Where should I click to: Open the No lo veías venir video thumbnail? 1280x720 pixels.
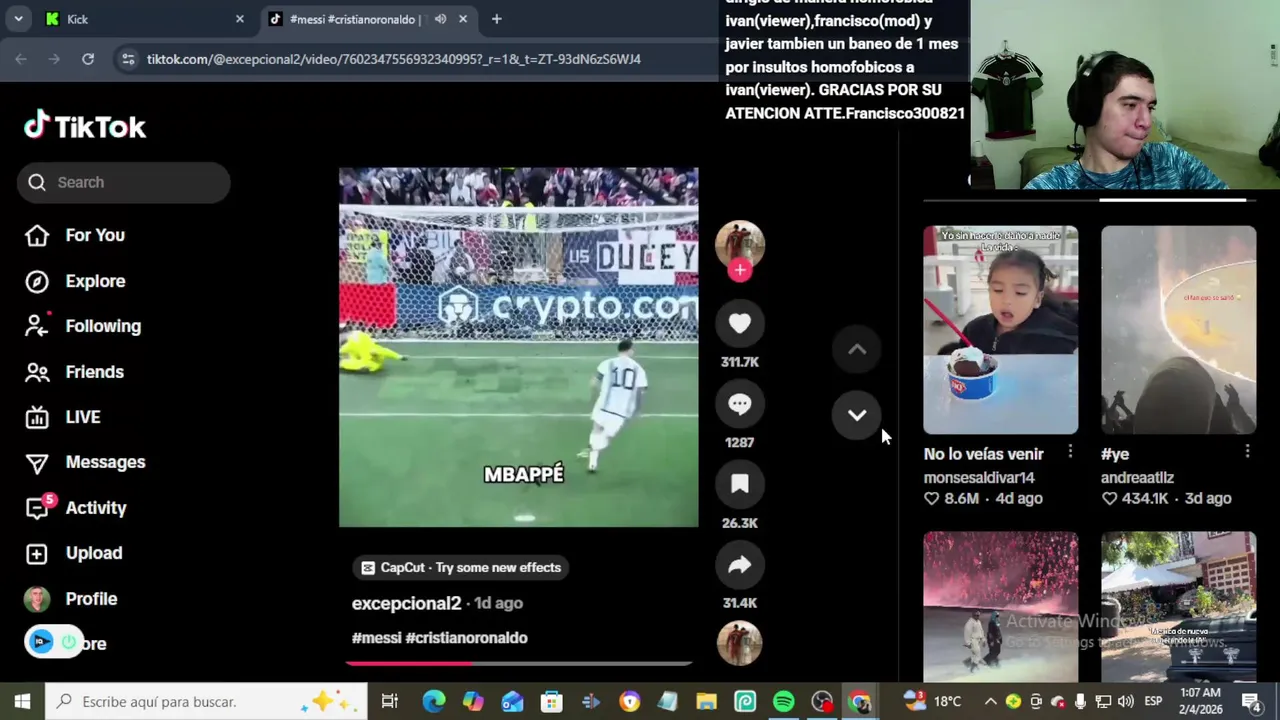(1001, 330)
